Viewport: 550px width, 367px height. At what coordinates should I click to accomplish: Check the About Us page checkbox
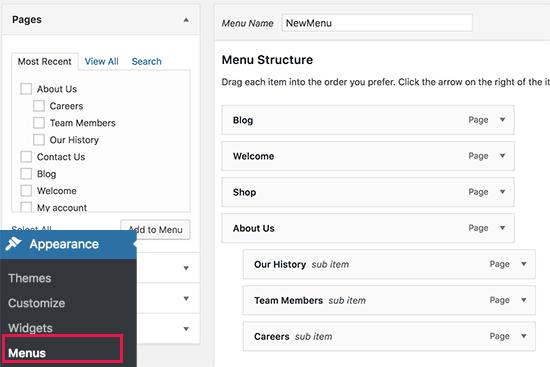26,89
